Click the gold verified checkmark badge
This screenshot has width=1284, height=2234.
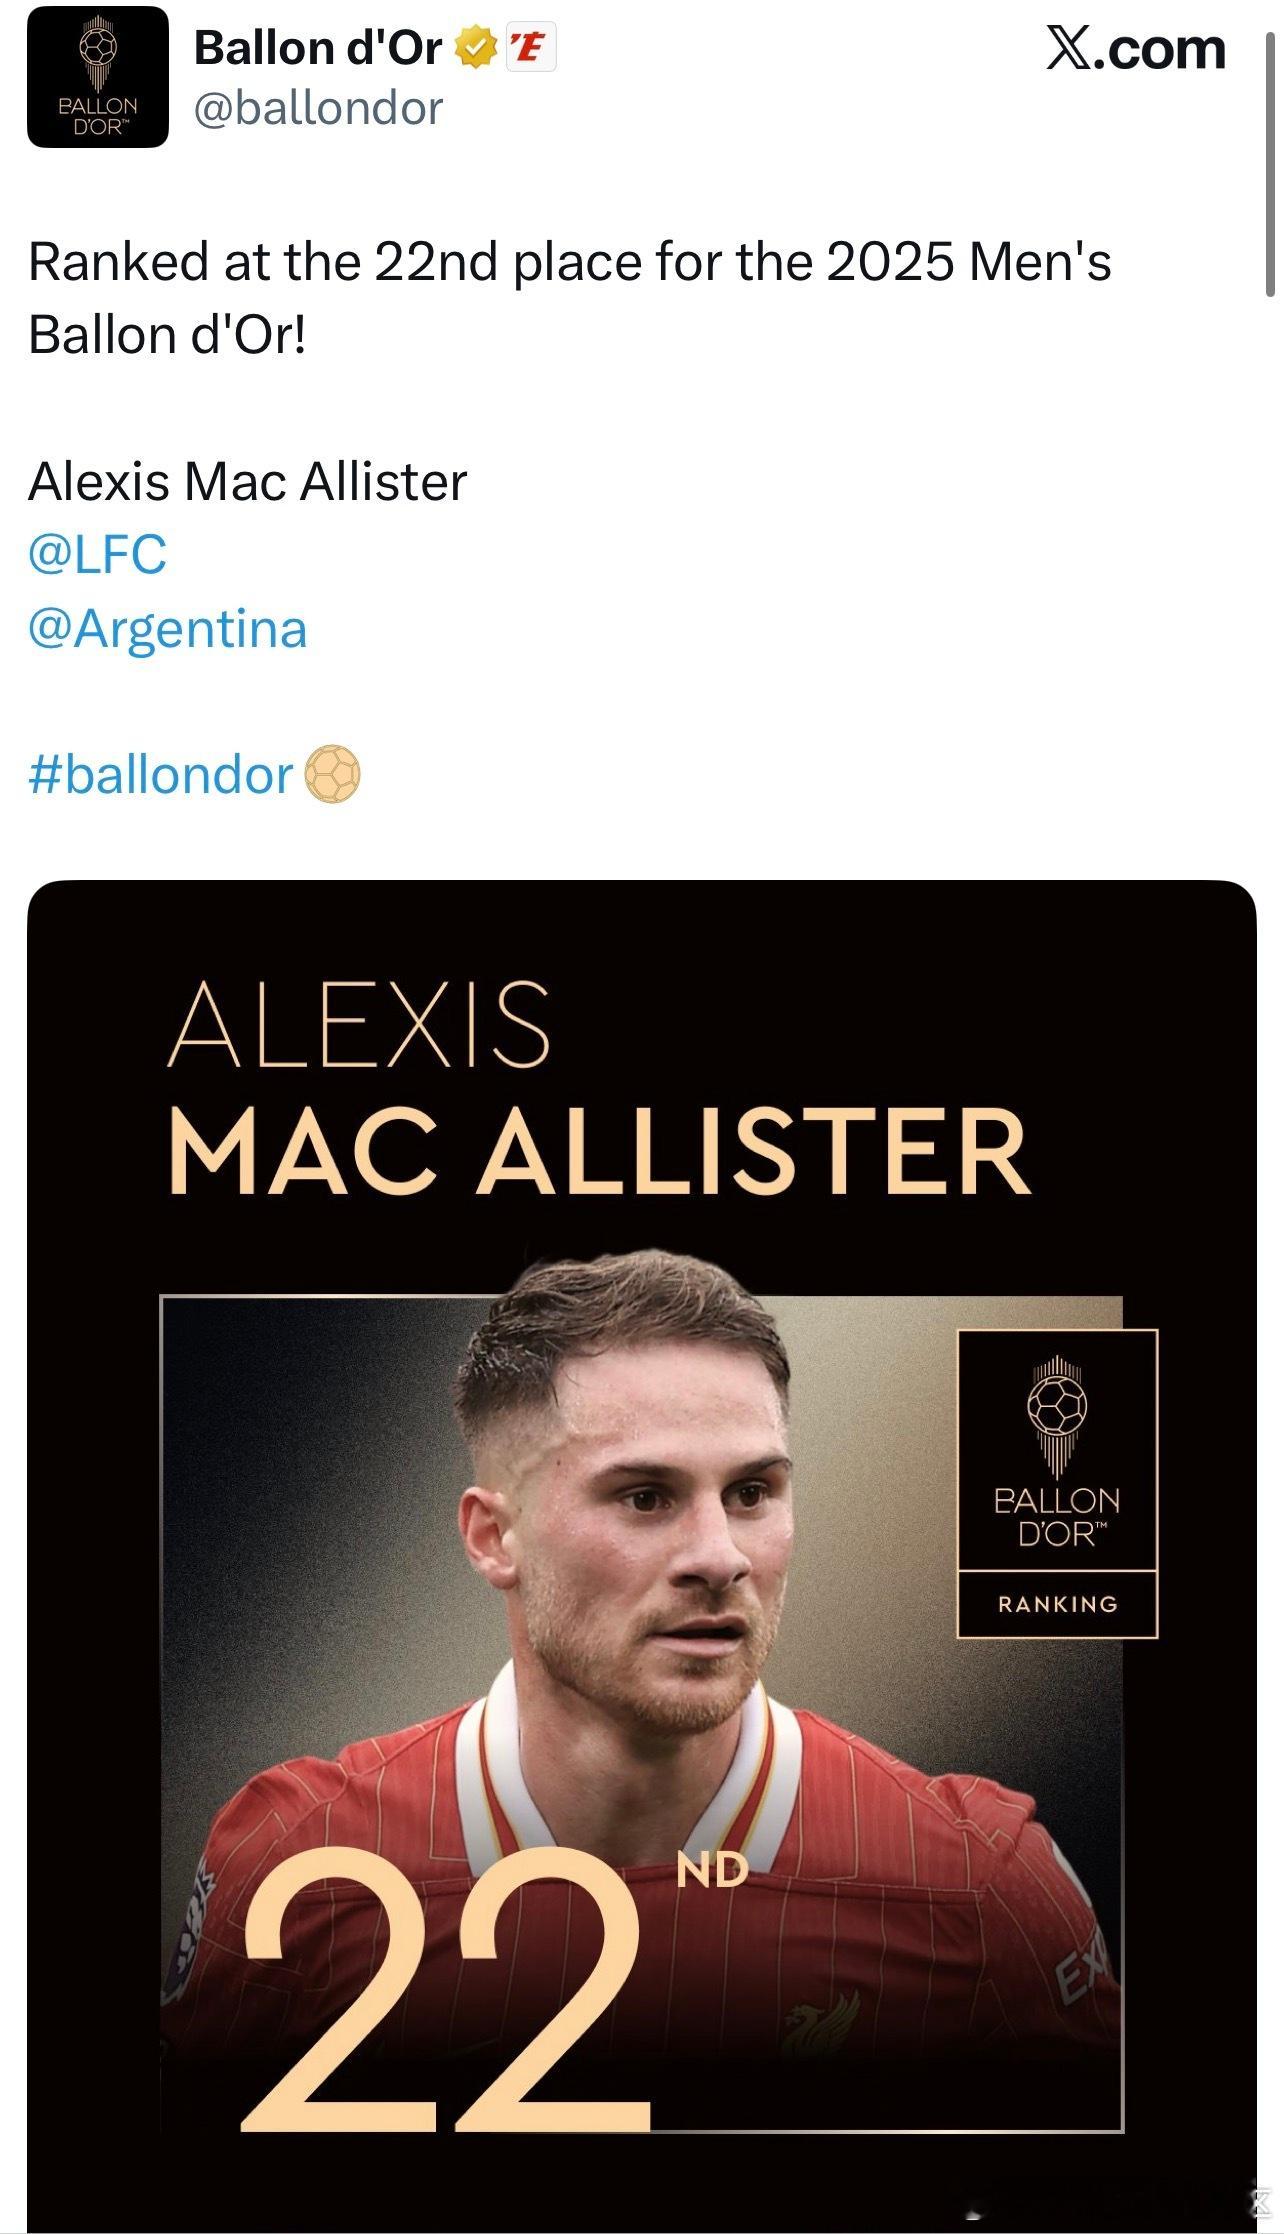coord(476,48)
